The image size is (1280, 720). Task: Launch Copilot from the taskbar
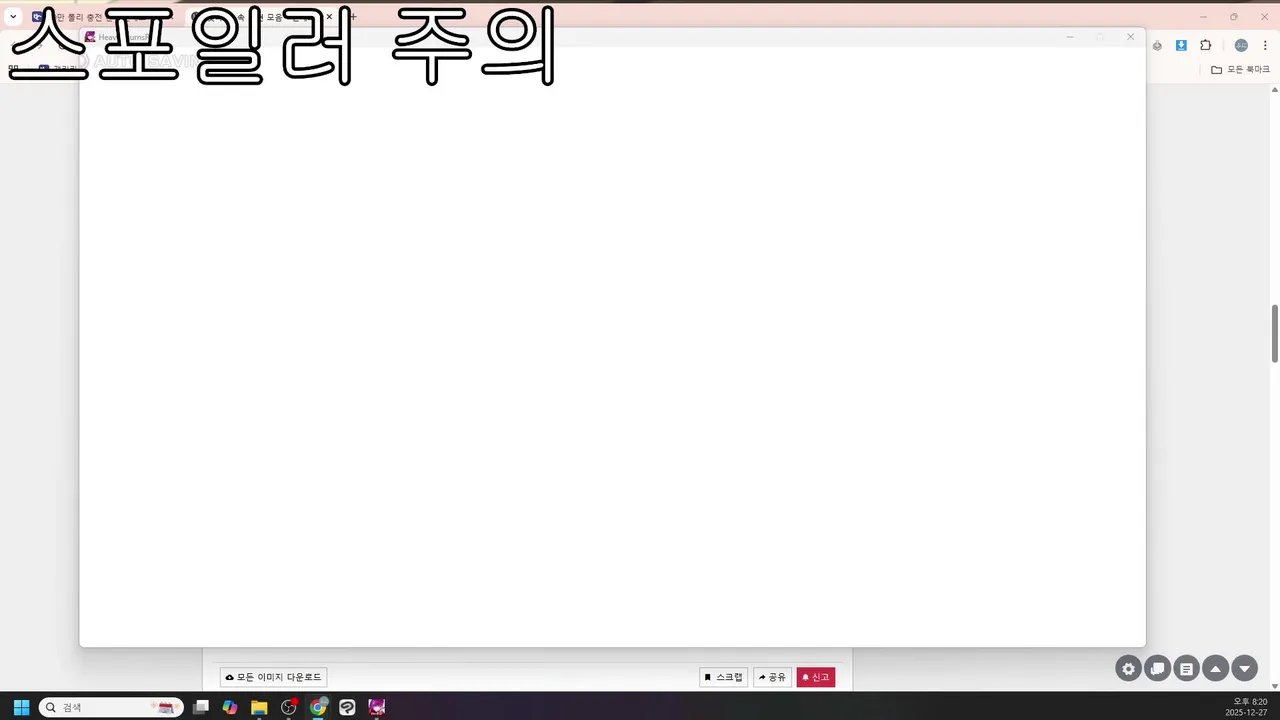coord(230,707)
